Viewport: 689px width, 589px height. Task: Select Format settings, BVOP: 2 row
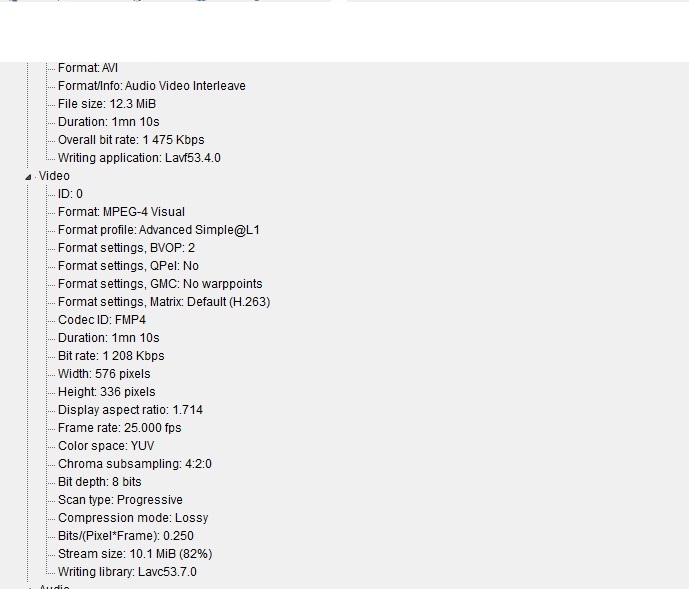126,248
